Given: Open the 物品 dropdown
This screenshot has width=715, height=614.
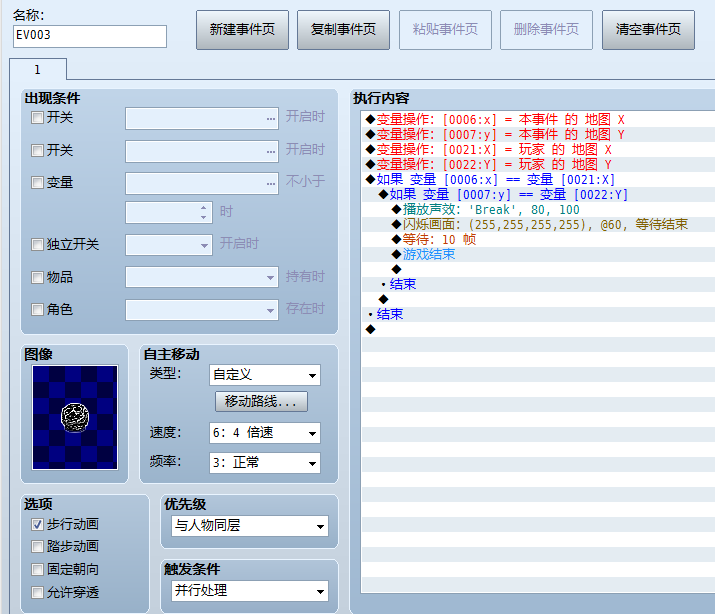Looking at the screenshot, I should (202, 277).
